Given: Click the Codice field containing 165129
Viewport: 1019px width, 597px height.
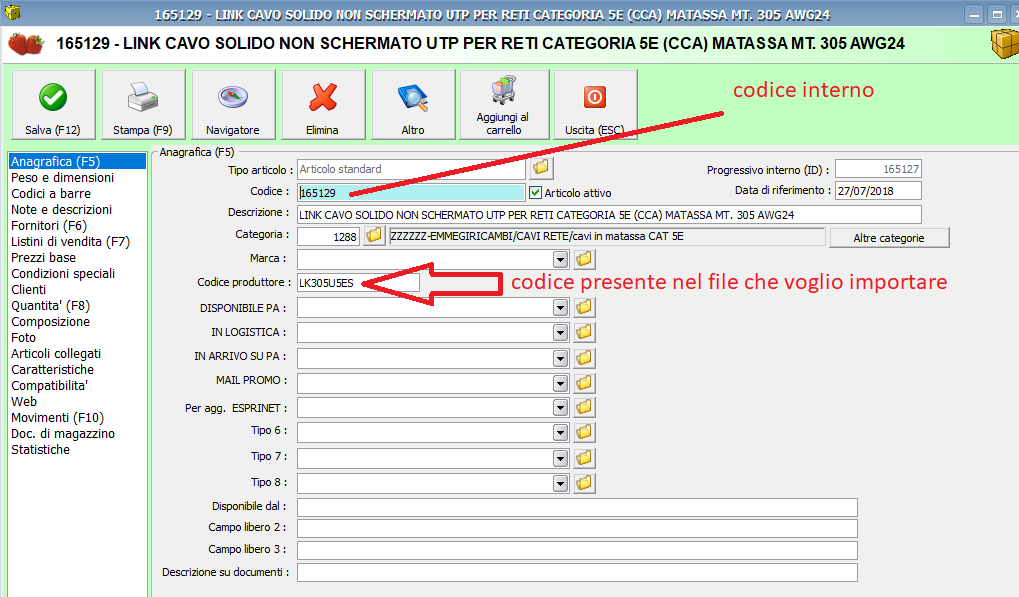Looking at the screenshot, I should pos(411,192).
